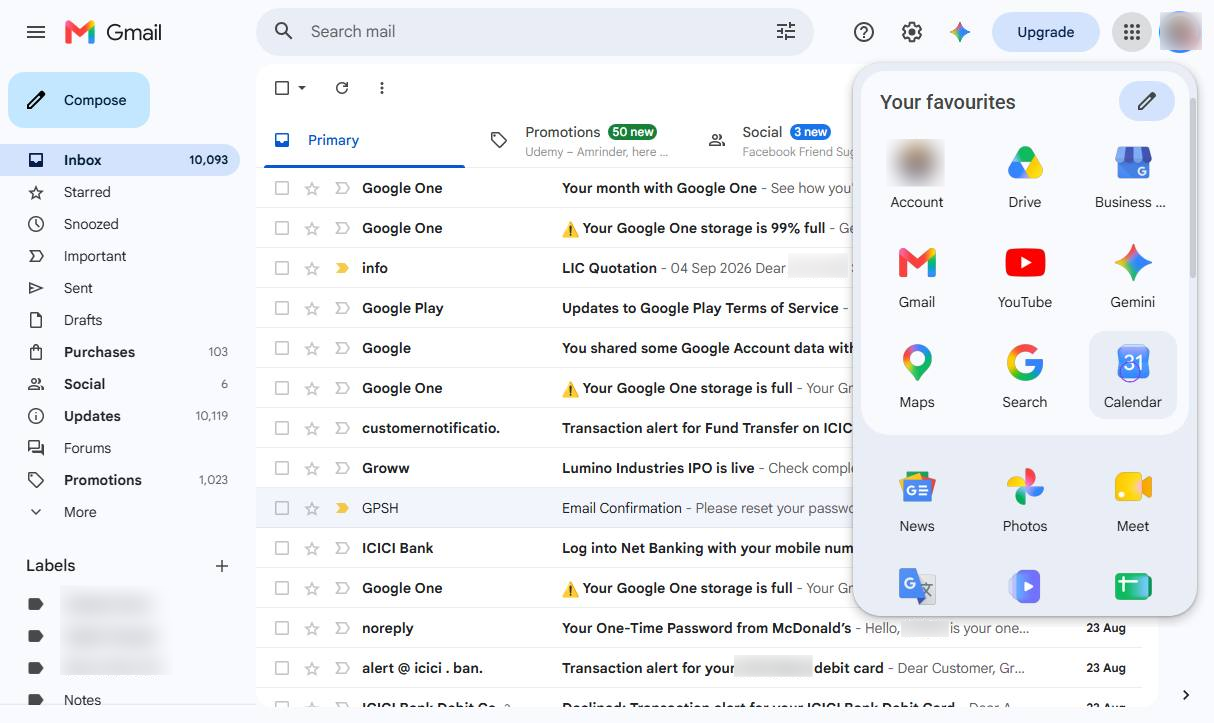Screen dimensions: 1214x723
Task: Open Updates category
Action: point(92,416)
